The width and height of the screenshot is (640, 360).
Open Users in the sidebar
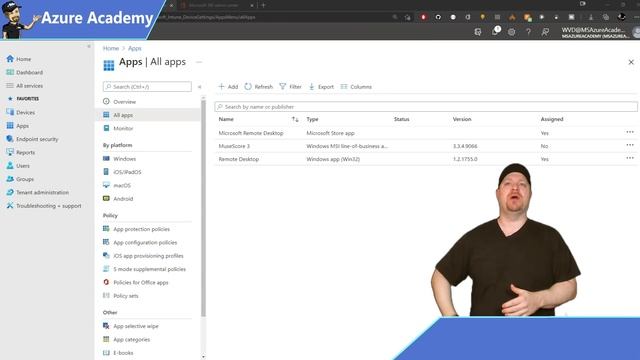click(18, 166)
